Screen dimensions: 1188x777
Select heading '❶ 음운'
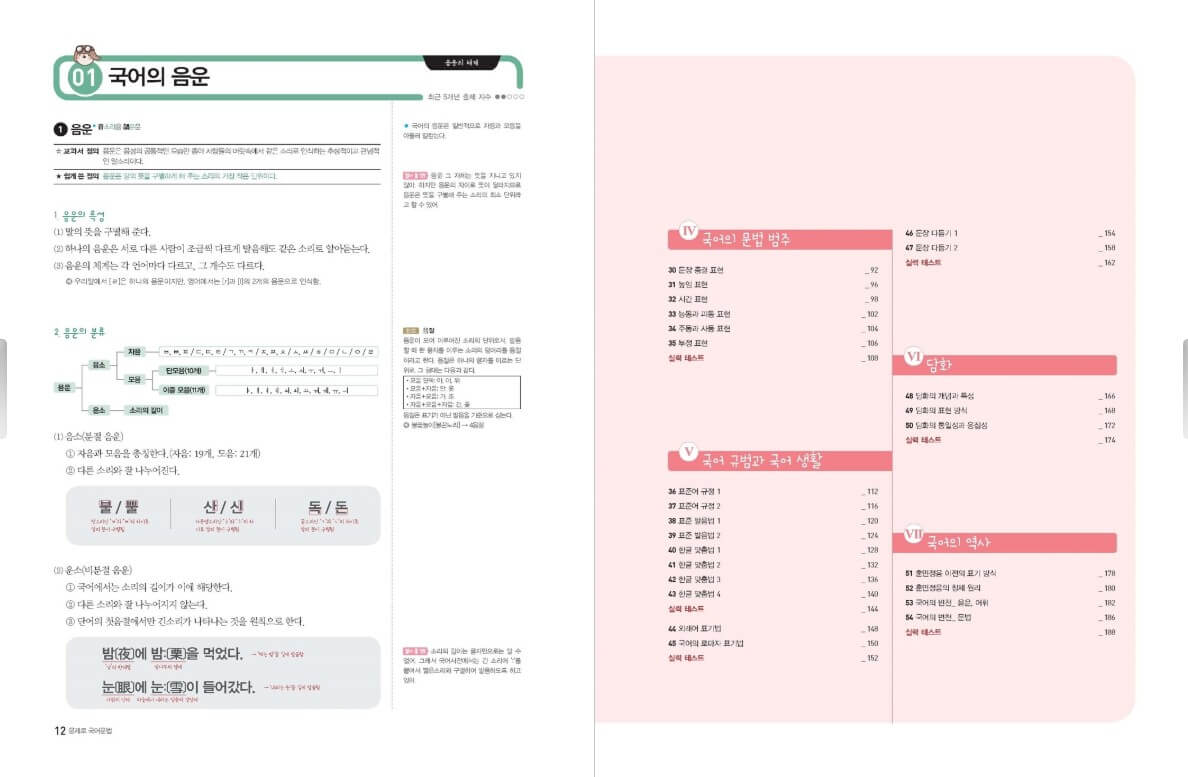(x=73, y=129)
